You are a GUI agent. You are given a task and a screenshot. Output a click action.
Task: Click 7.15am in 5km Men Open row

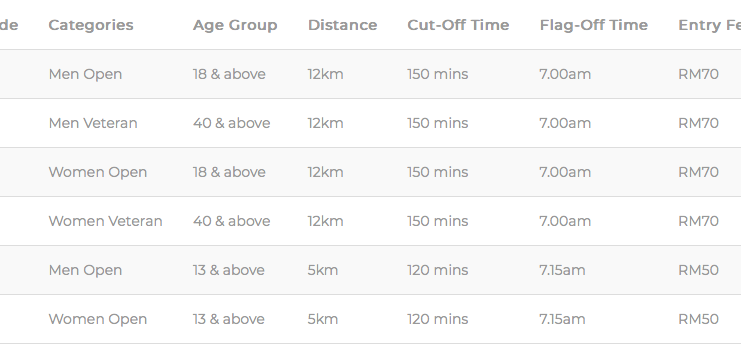tap(562, 270)
